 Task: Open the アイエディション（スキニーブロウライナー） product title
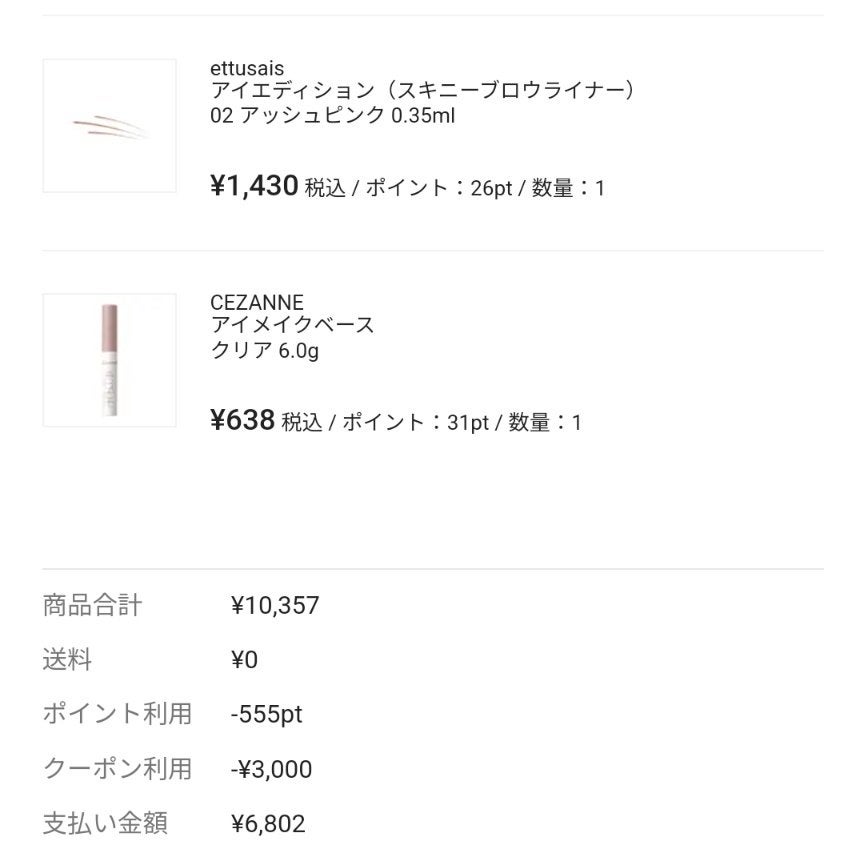pyautogui.click(x=423, y=91)
